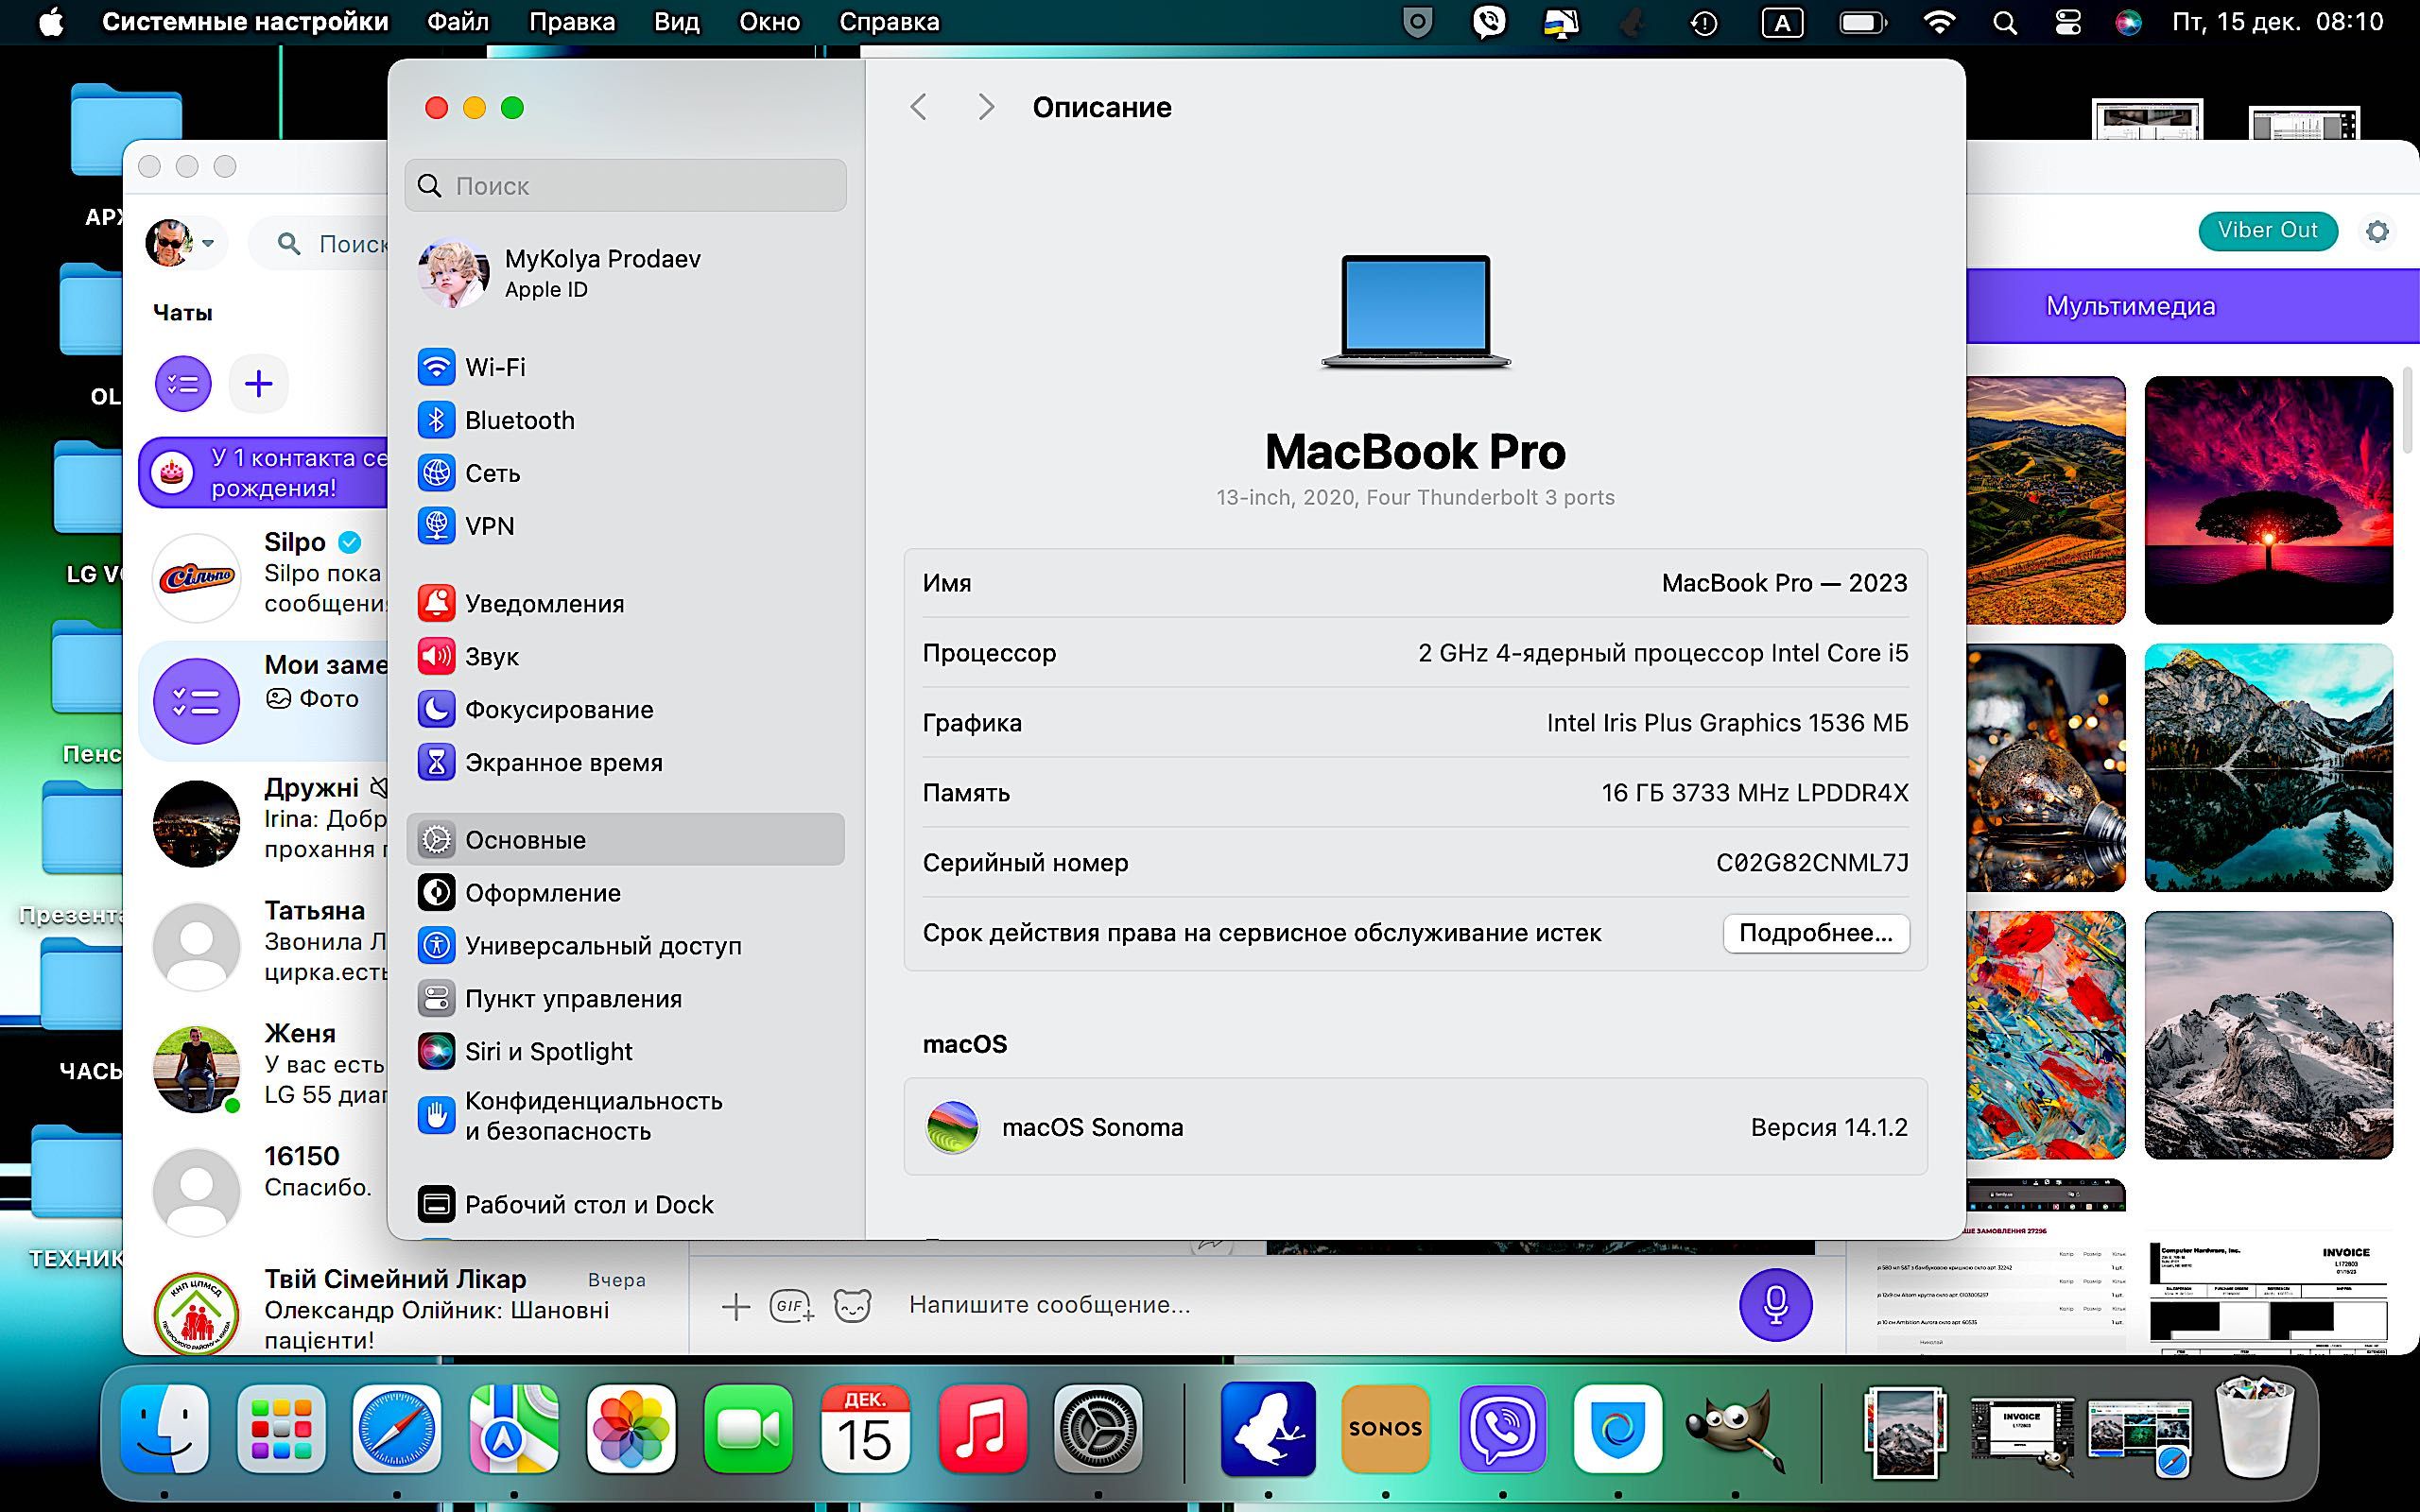Open Viber from the Dock
This screenshot has height=1512, width=2420.
1502,1430
